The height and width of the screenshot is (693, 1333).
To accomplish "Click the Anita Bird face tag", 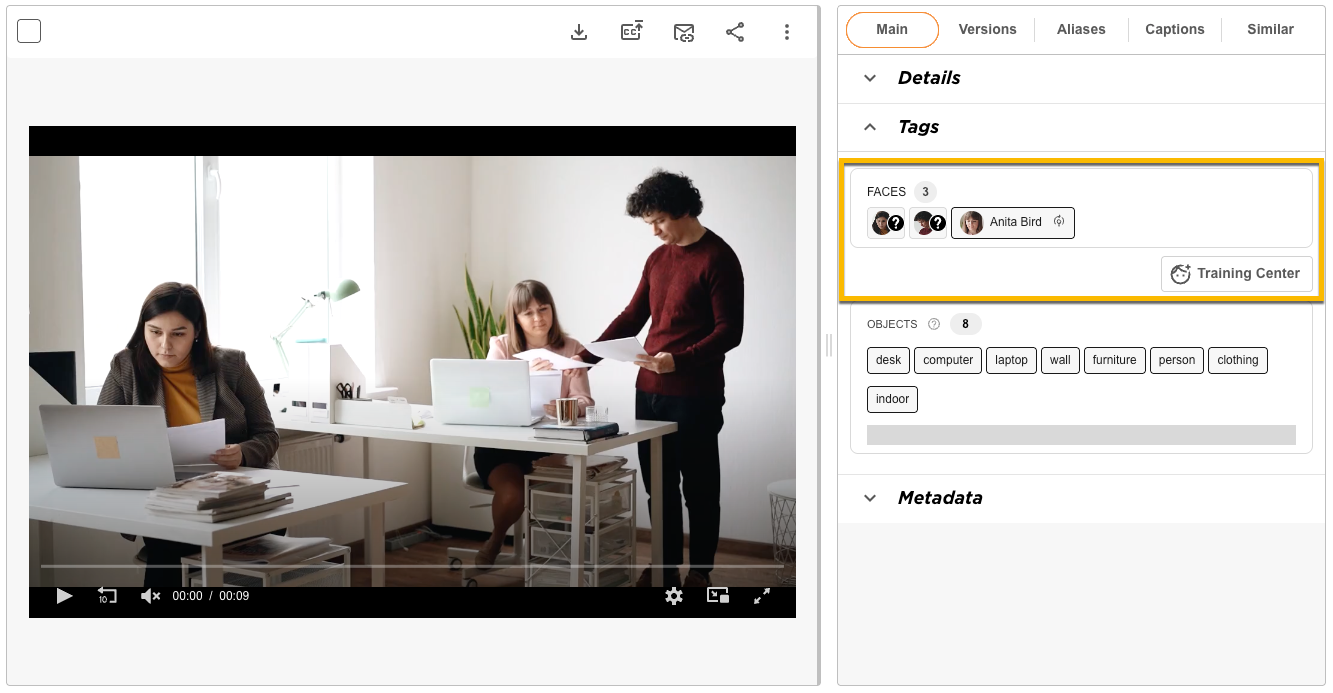I will coord(1013,223).
